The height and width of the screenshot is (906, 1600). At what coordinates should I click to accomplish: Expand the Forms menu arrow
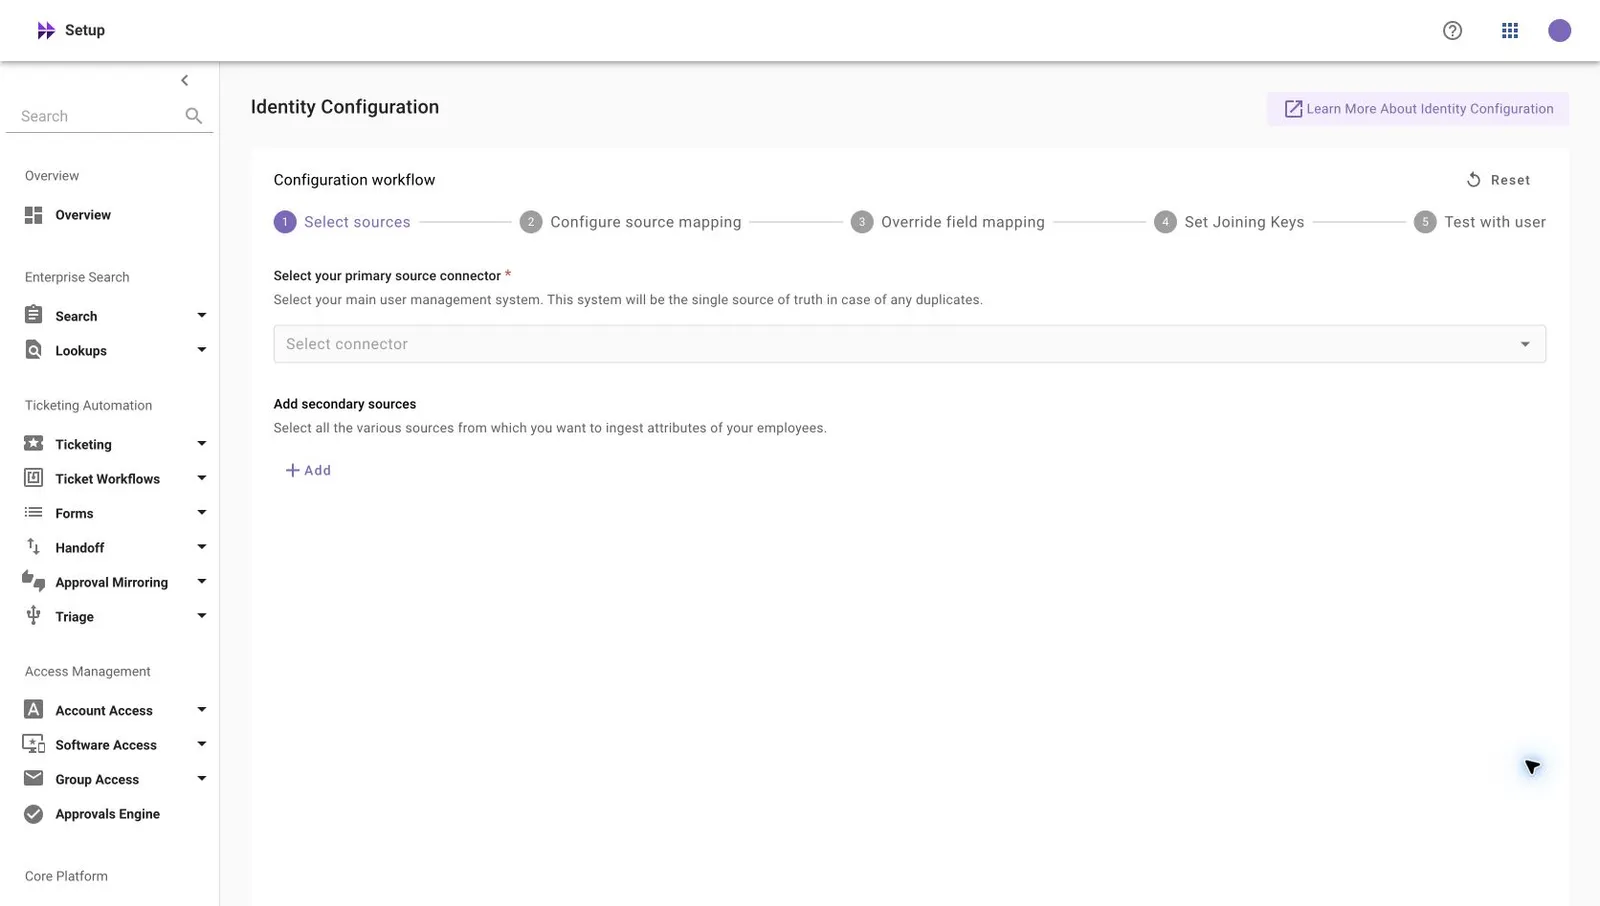click(x=202, y=512)
